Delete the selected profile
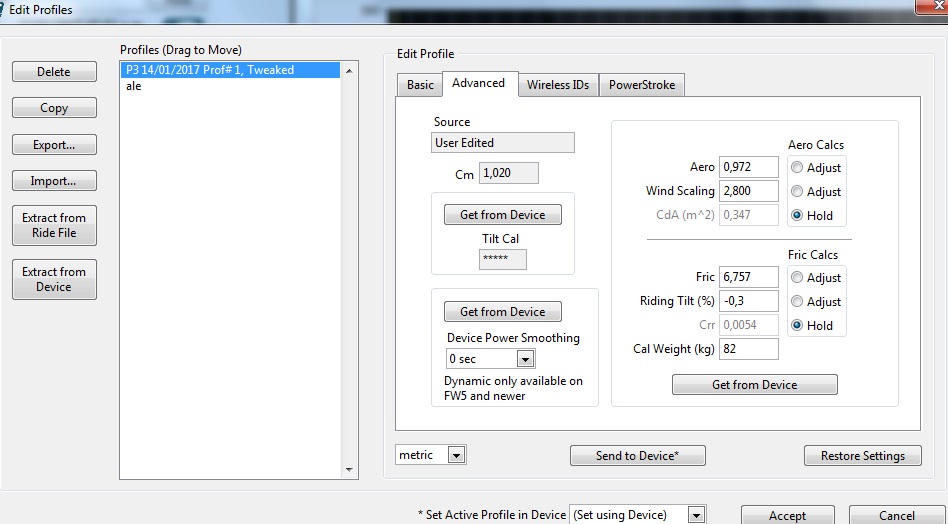Image resolution: width=948 pixels, height=524 pixels. click(54, 72)
